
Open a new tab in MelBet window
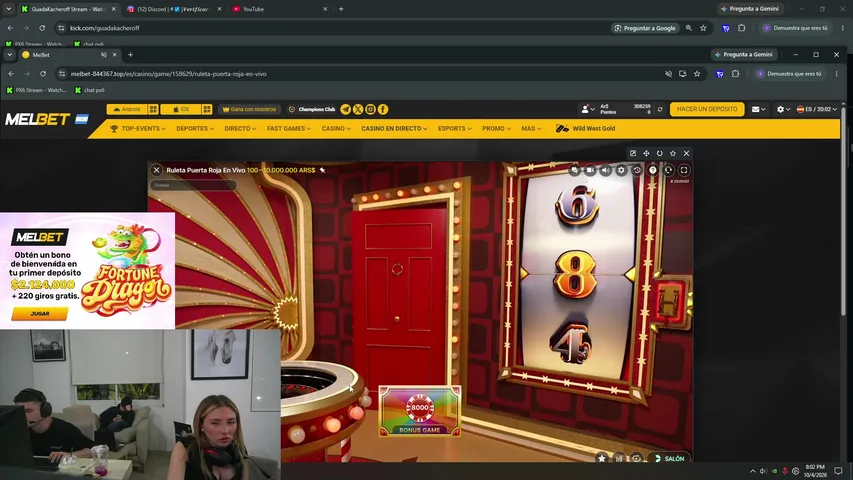pos(130,54)
